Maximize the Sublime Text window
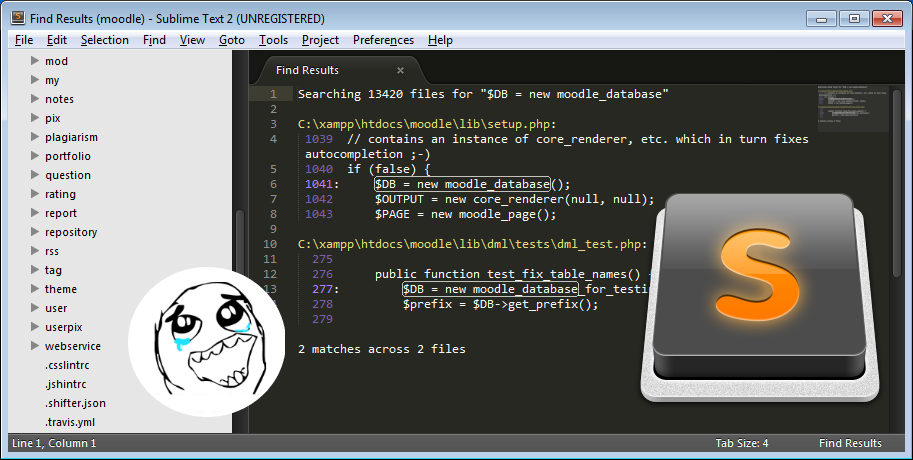Image resolution: width=913 pixels, height=460 pixels. coord(854,19)
